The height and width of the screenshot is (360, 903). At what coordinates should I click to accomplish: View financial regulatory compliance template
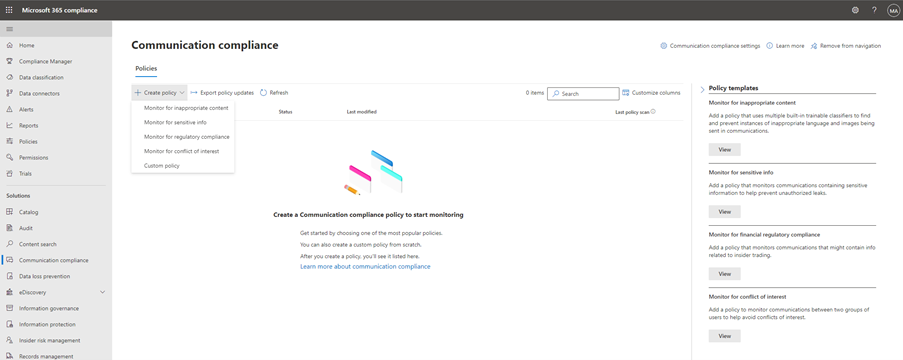tap(724, 274)
